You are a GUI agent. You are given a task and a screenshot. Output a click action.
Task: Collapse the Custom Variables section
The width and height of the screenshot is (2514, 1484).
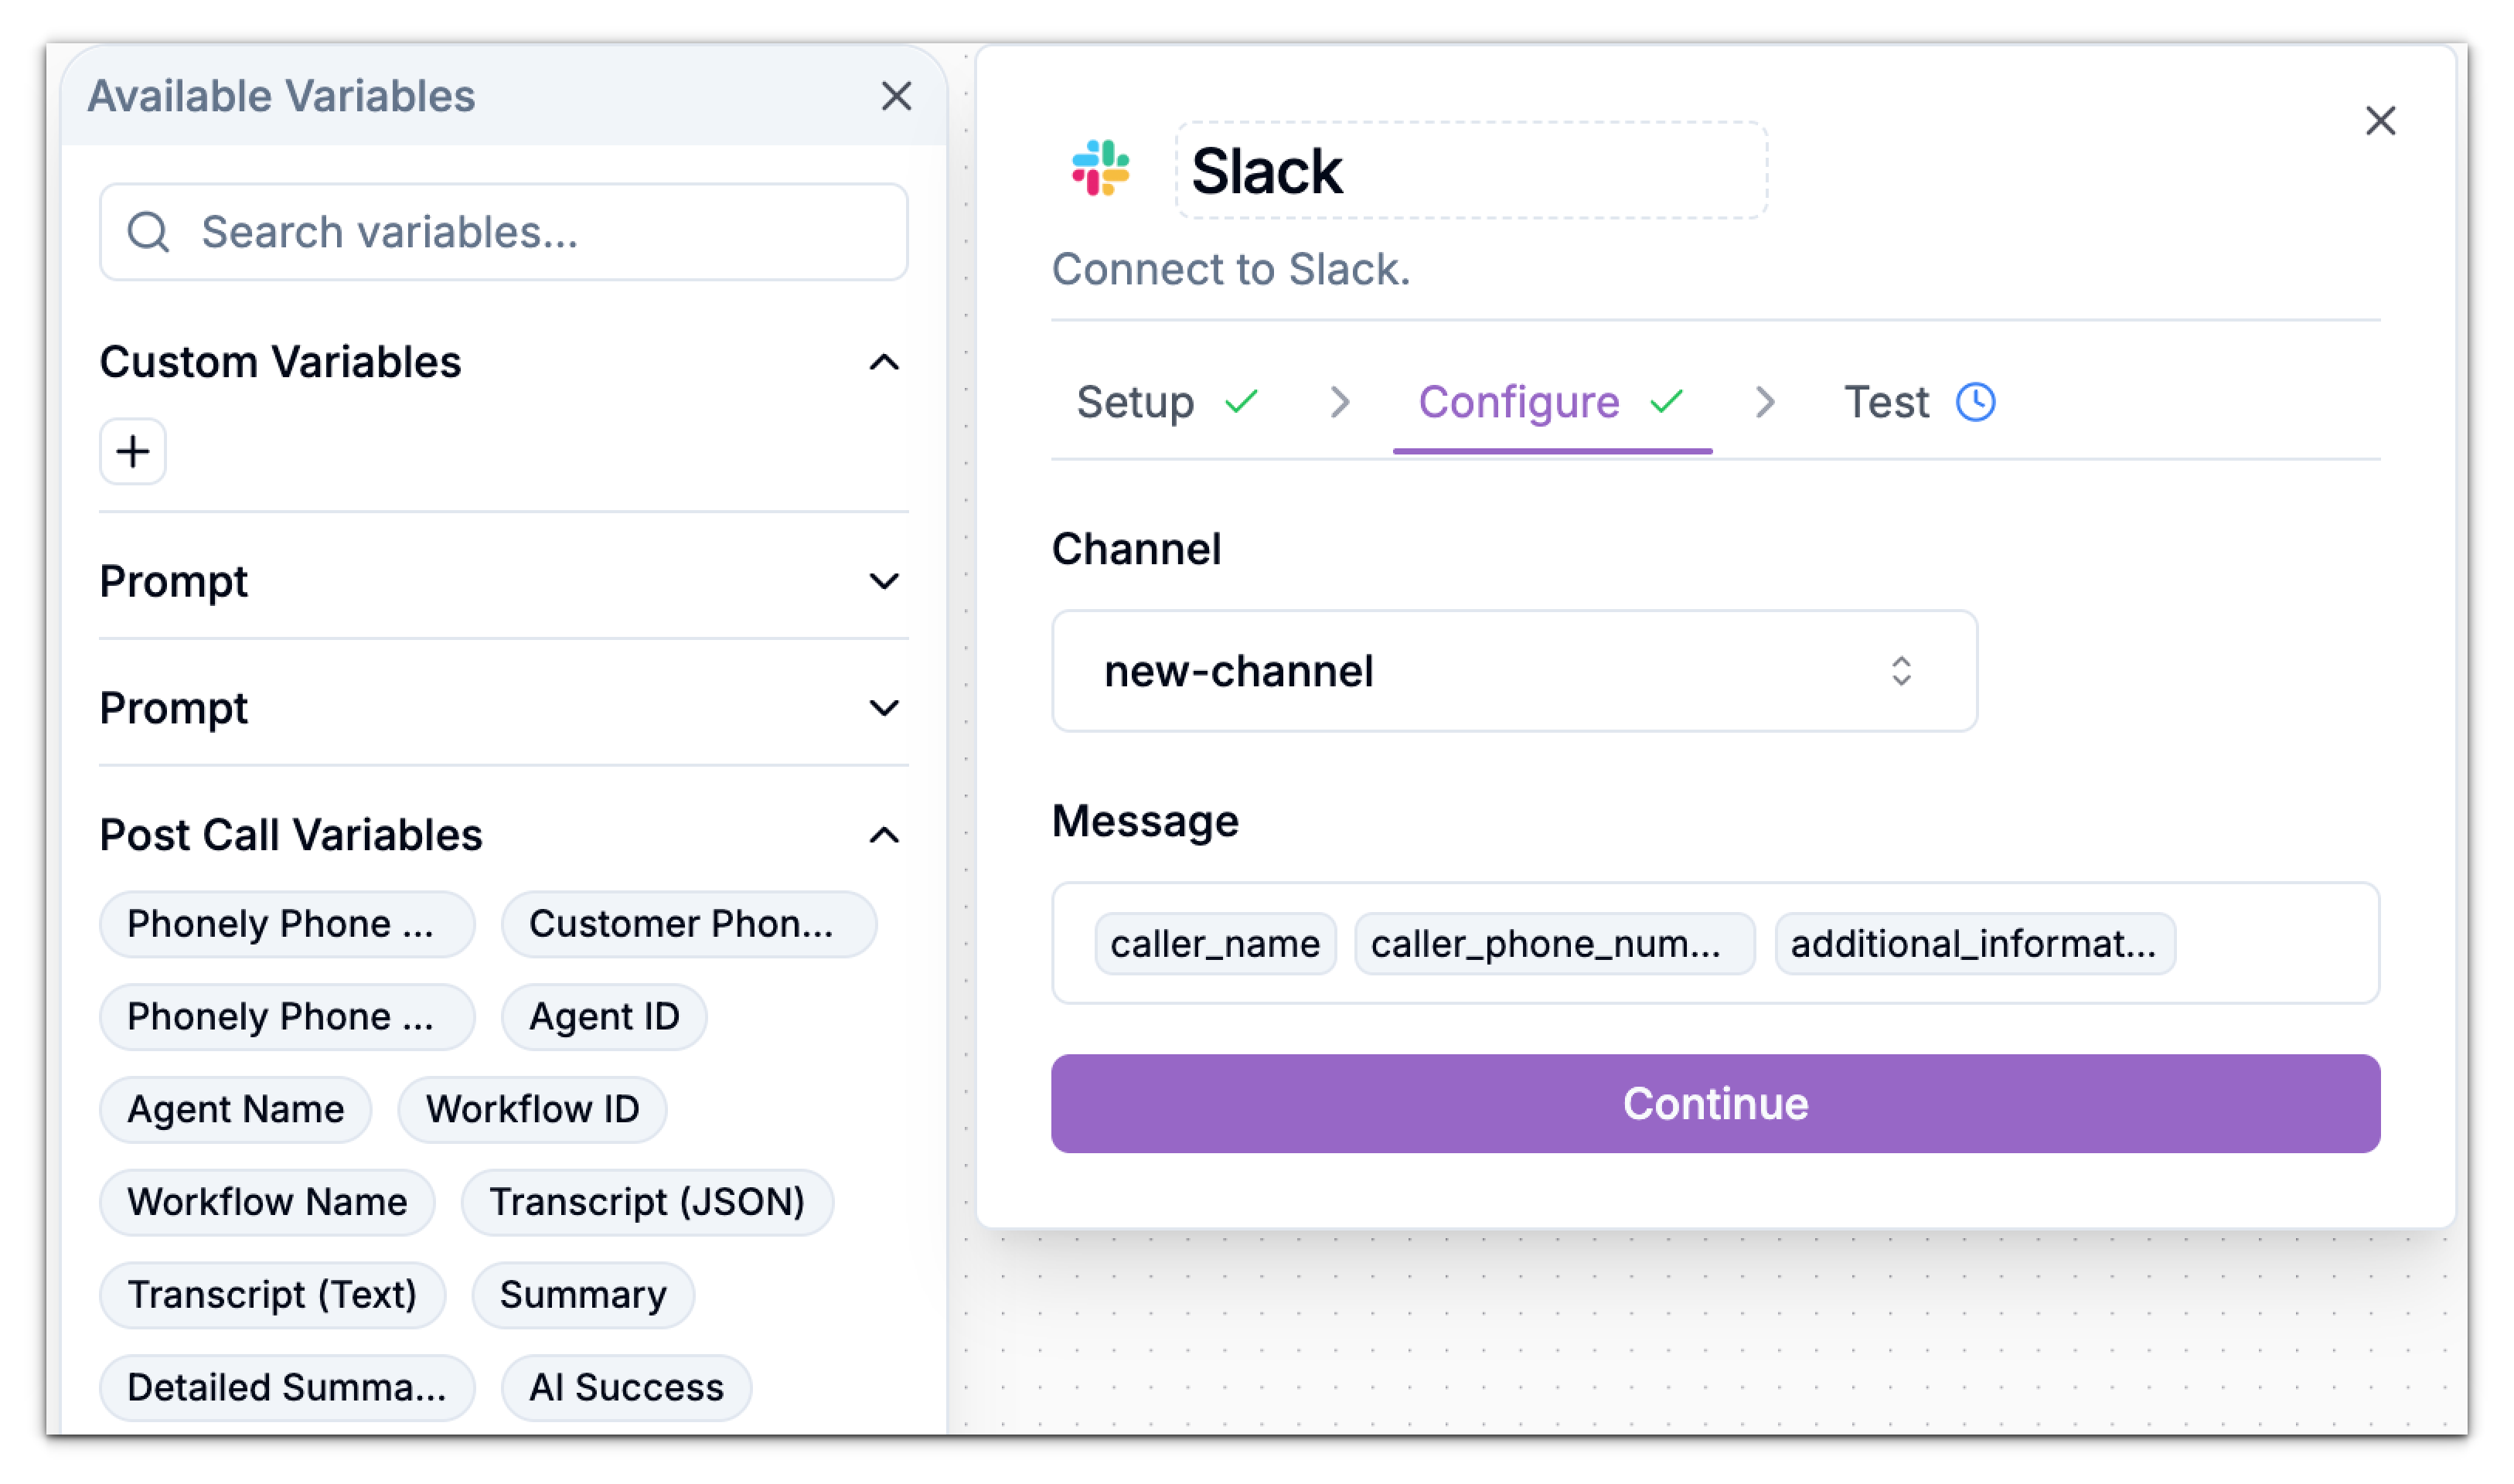(x=884, y=362)
